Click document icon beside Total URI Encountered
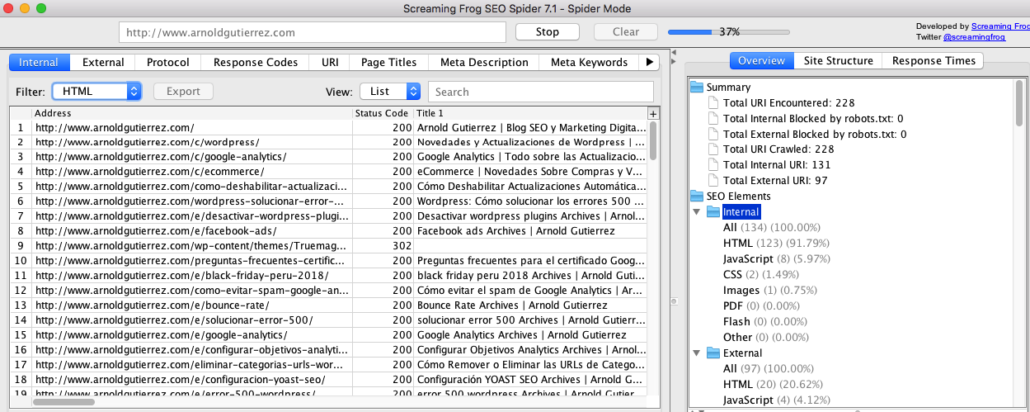Viewport: 1030px width, 412px height. [713, 103]
